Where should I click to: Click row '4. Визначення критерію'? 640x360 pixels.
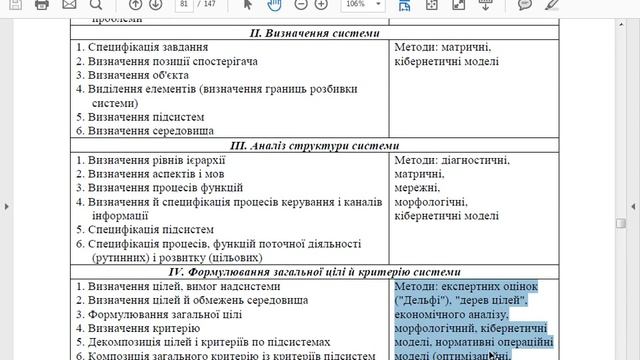tap(138, 329)
